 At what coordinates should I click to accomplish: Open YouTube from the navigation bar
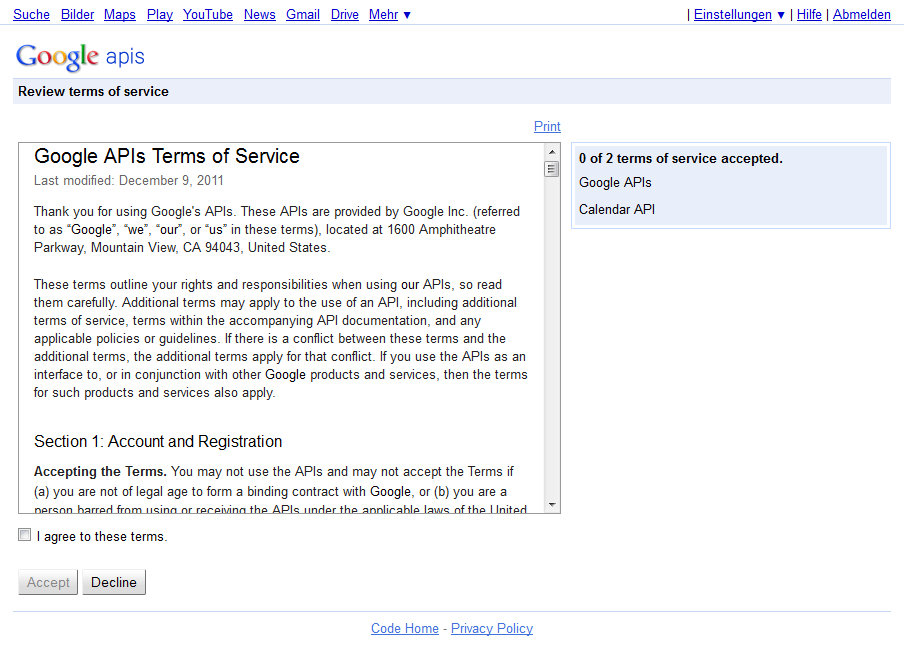coord(207,14)
